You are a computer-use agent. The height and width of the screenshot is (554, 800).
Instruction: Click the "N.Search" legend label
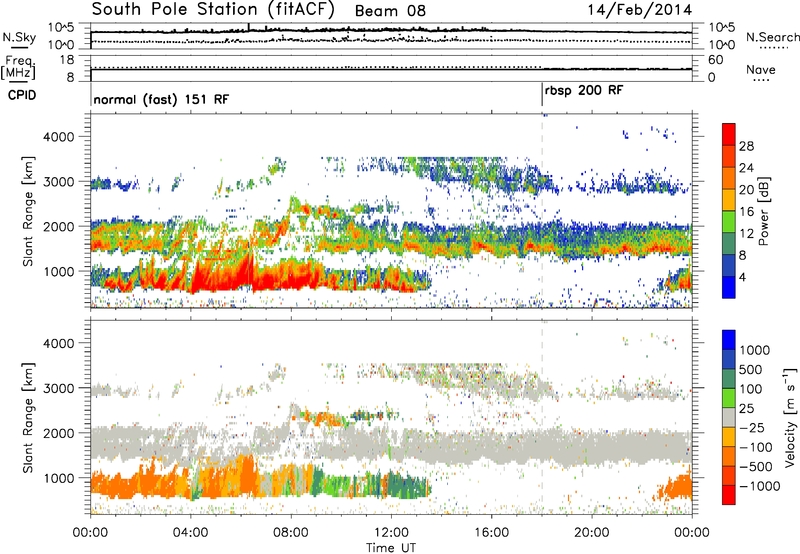772,37
